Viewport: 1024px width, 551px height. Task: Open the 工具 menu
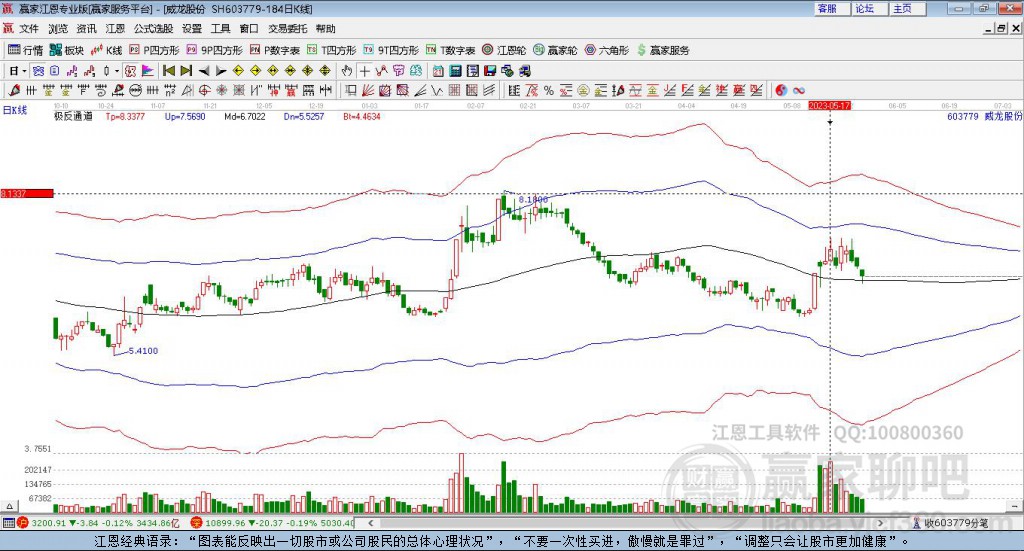[221, 29]
